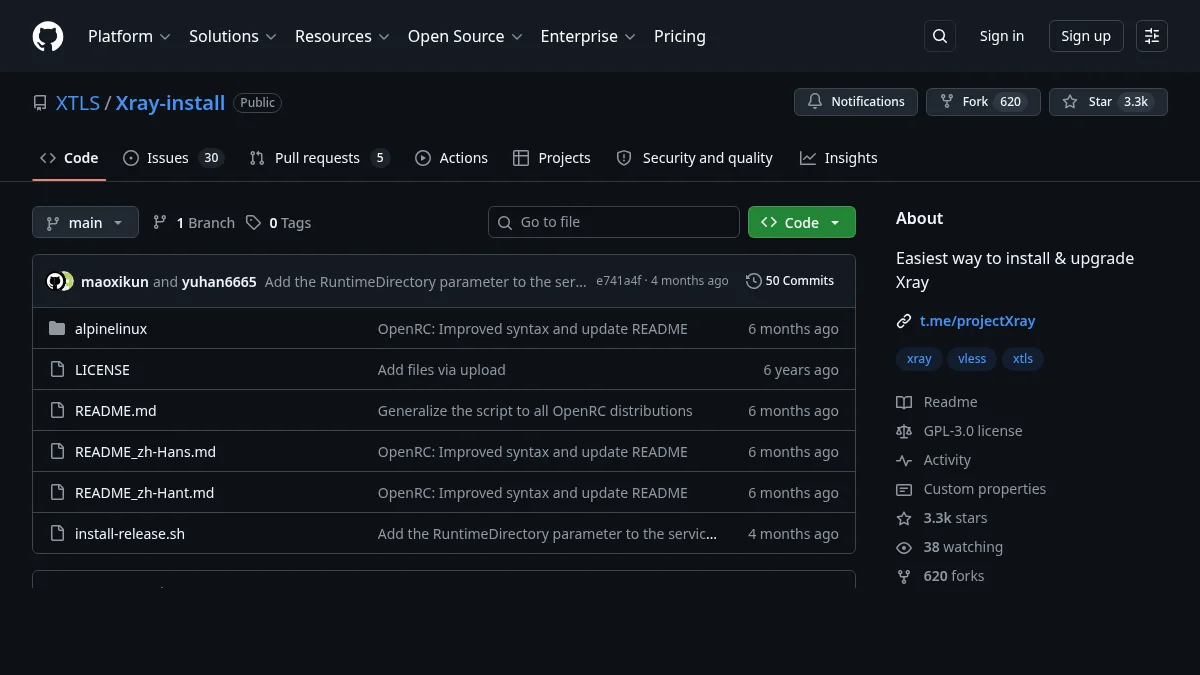This screenshot has height=675, width=1200.
Task: Open the 1 Branch link
Action: [x=194, y=222]
